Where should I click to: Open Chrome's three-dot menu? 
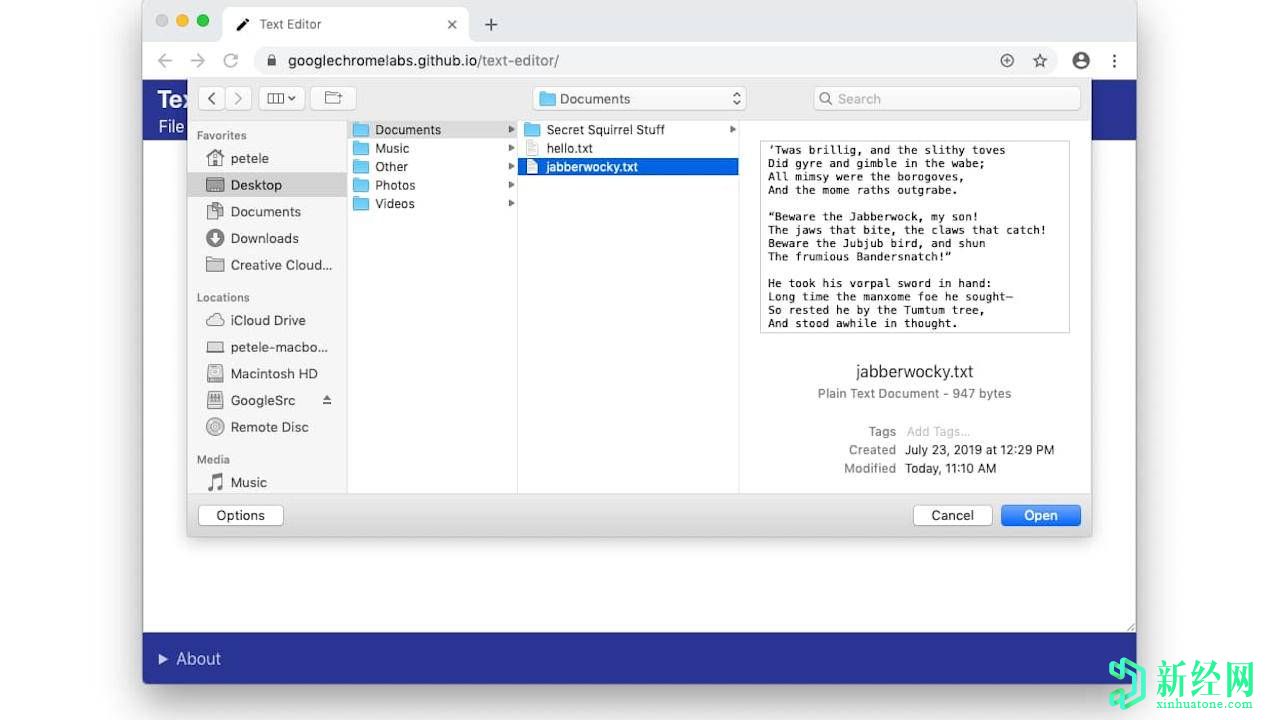click(1115, 60)
